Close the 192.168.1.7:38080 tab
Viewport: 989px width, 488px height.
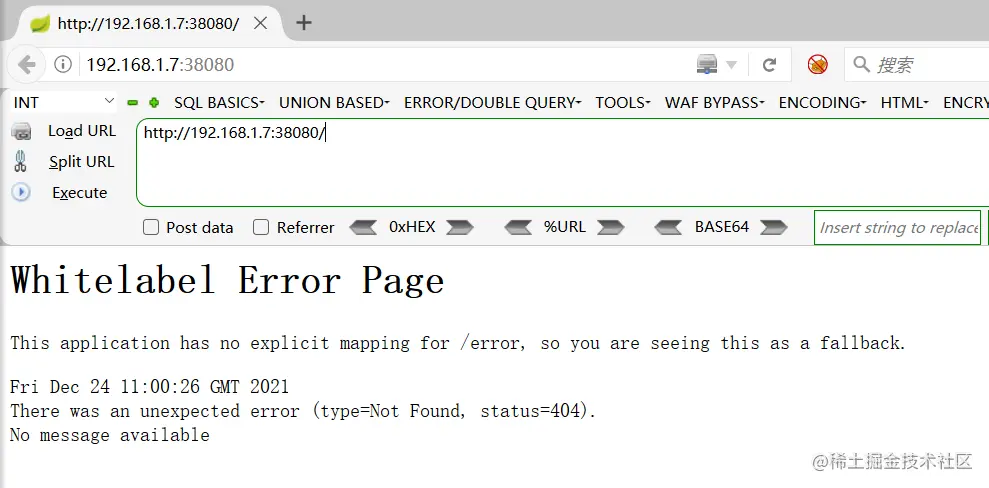coord(260,24)
